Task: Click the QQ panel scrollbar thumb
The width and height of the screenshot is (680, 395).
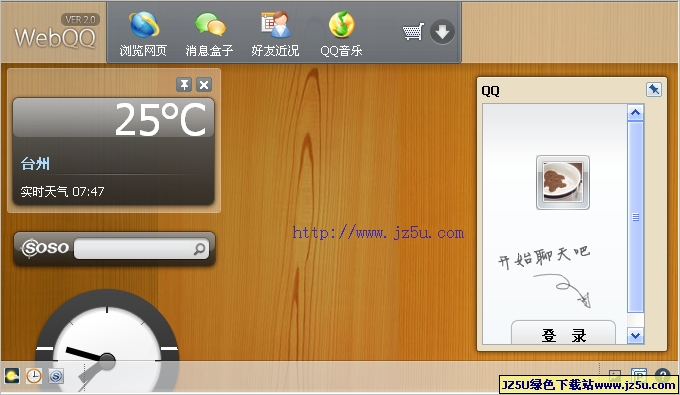Action: 635,217
